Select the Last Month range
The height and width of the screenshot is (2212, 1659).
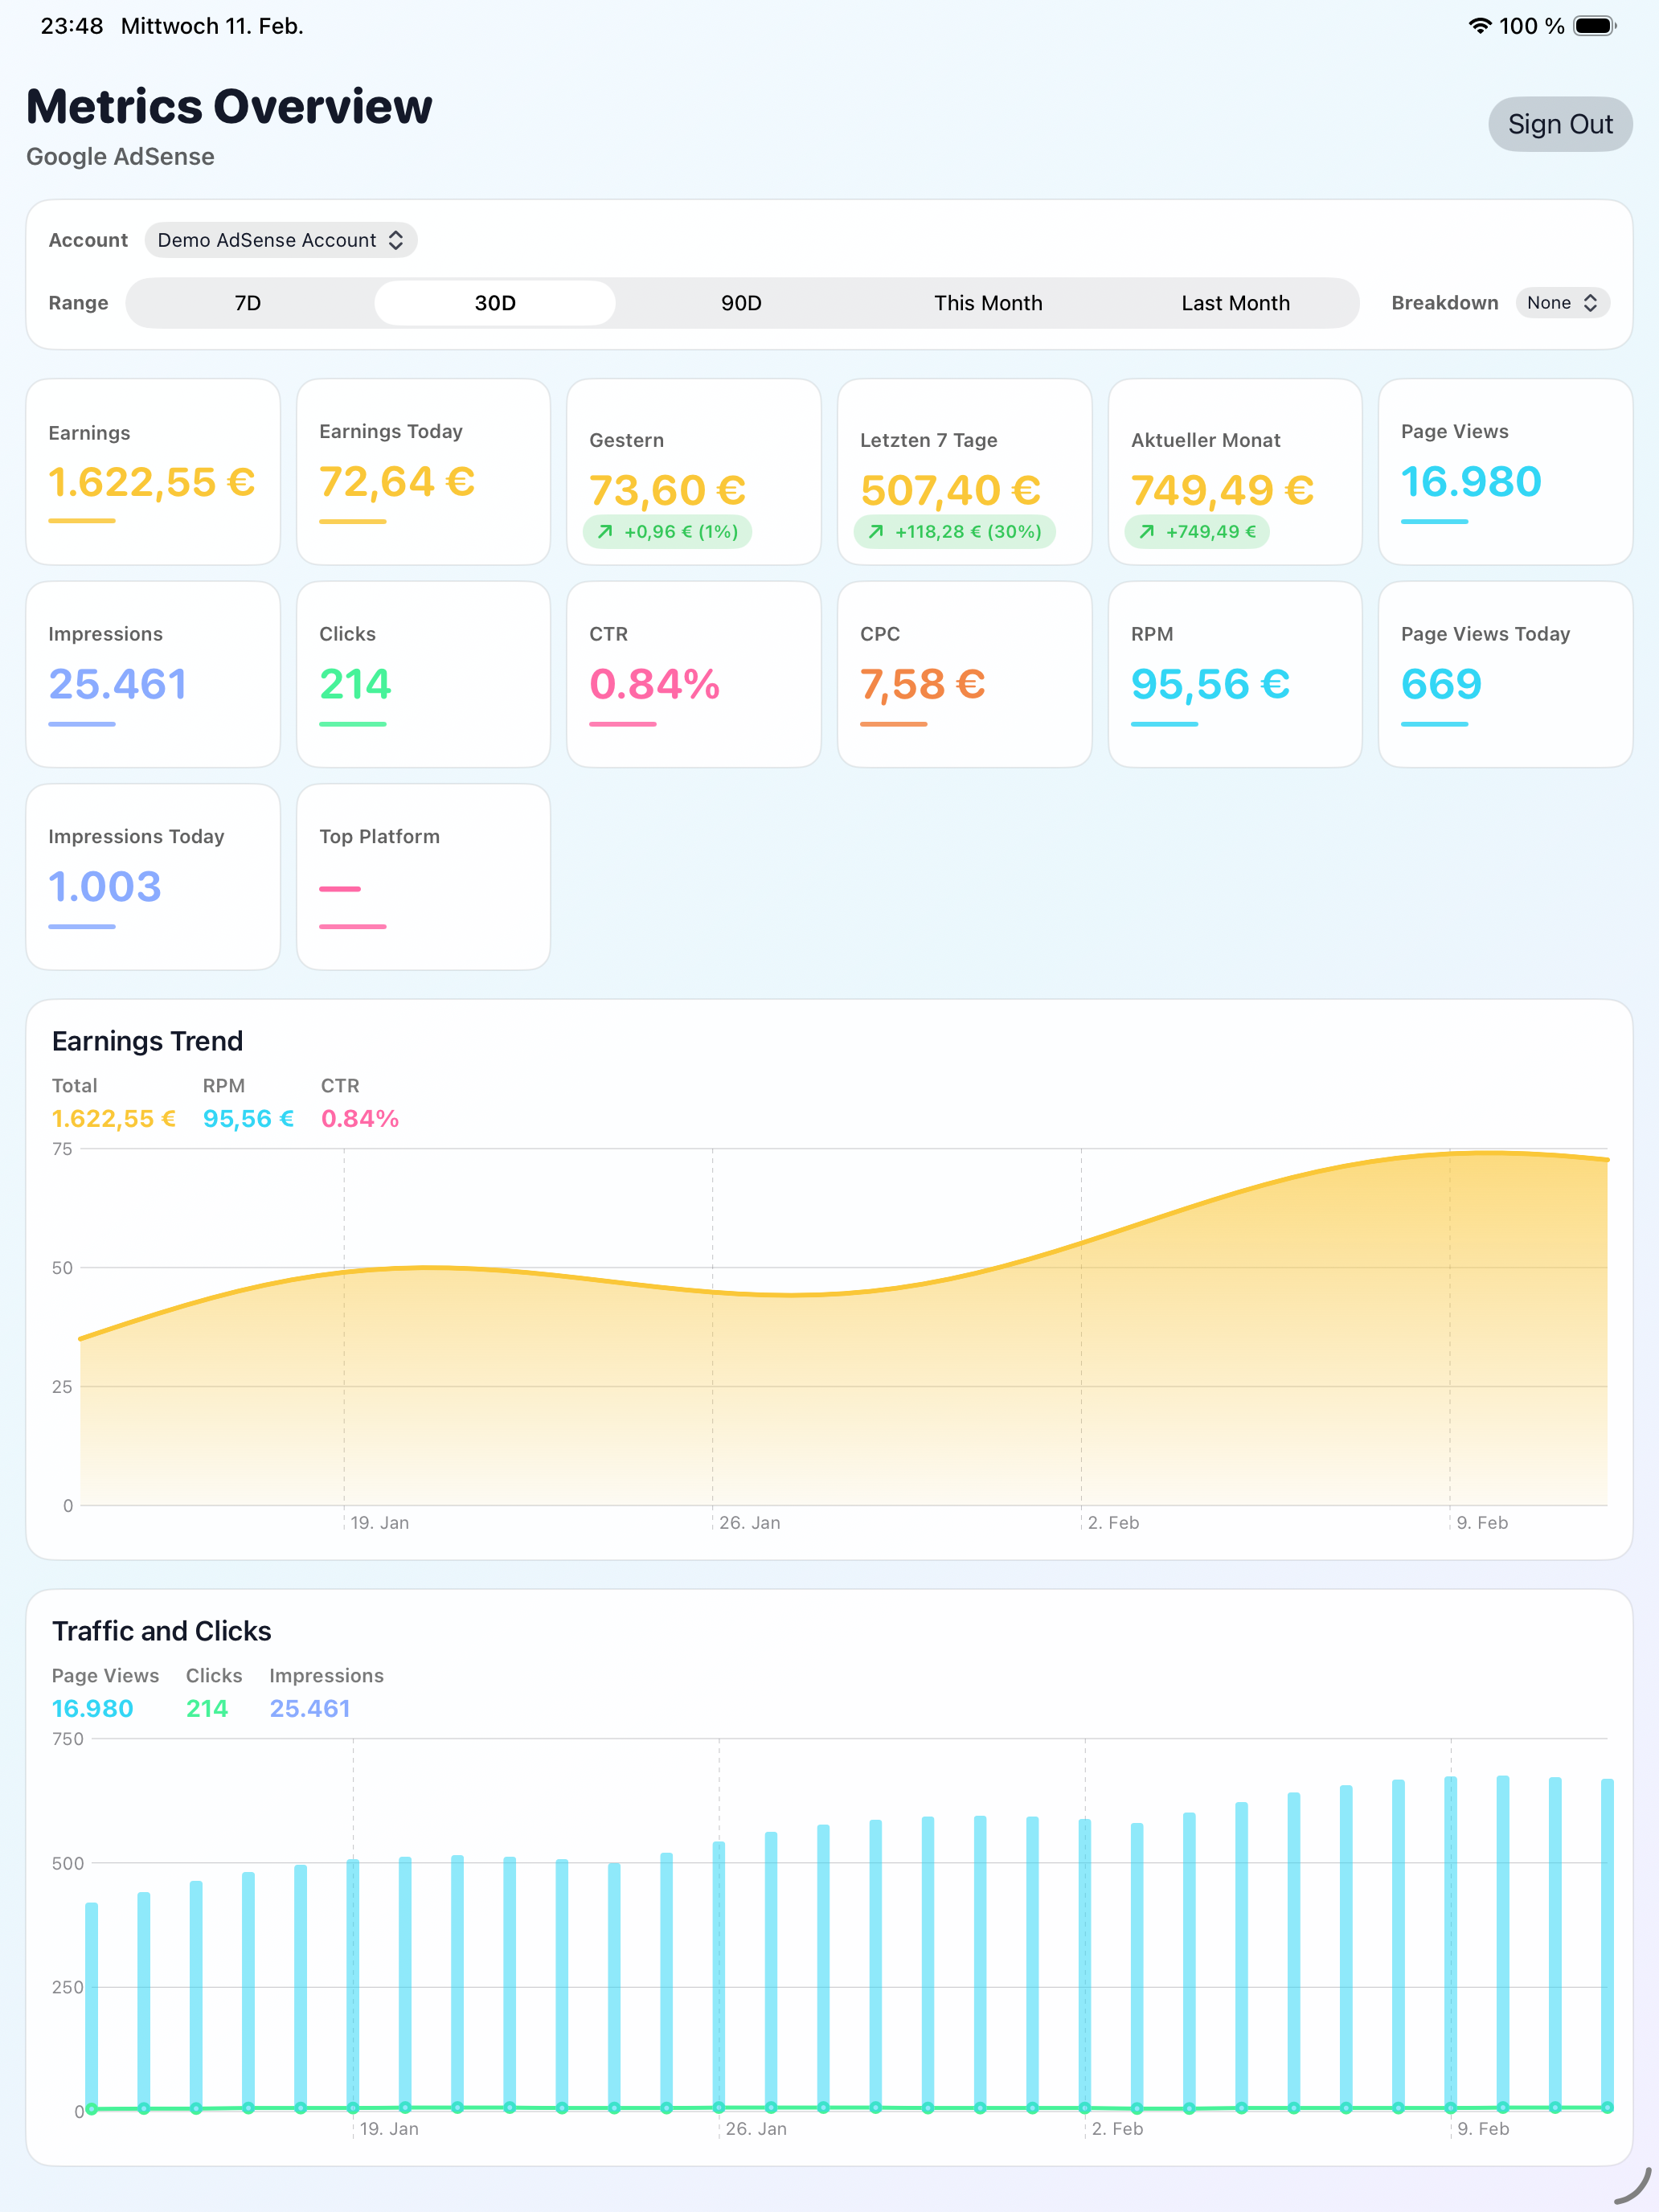(1236, 302)
